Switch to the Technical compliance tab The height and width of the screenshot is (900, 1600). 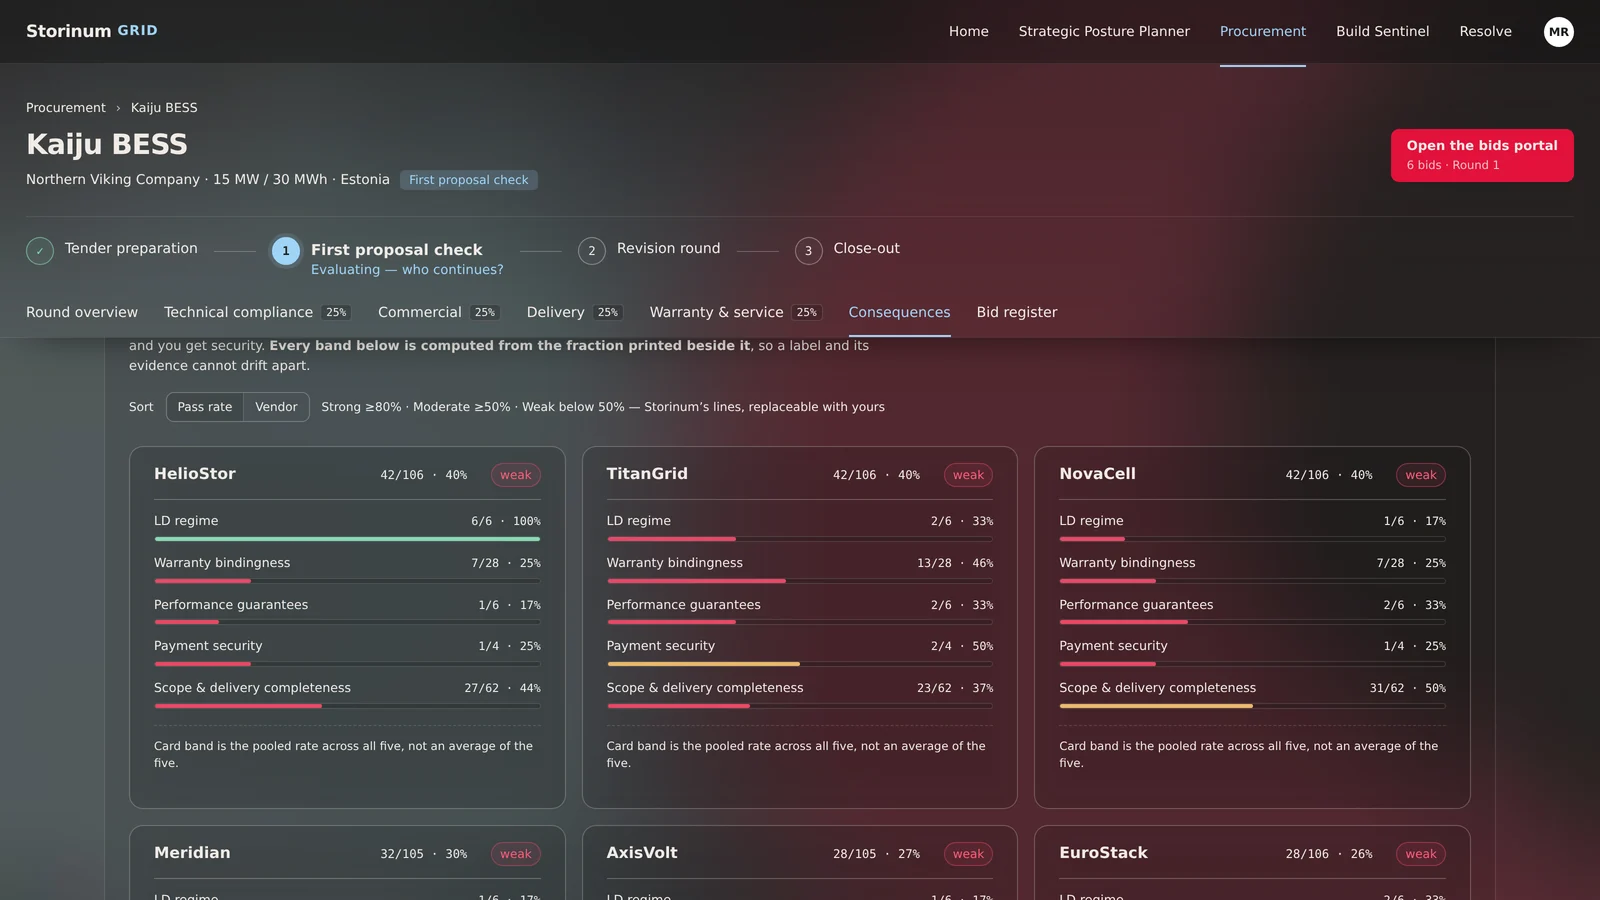257,312
